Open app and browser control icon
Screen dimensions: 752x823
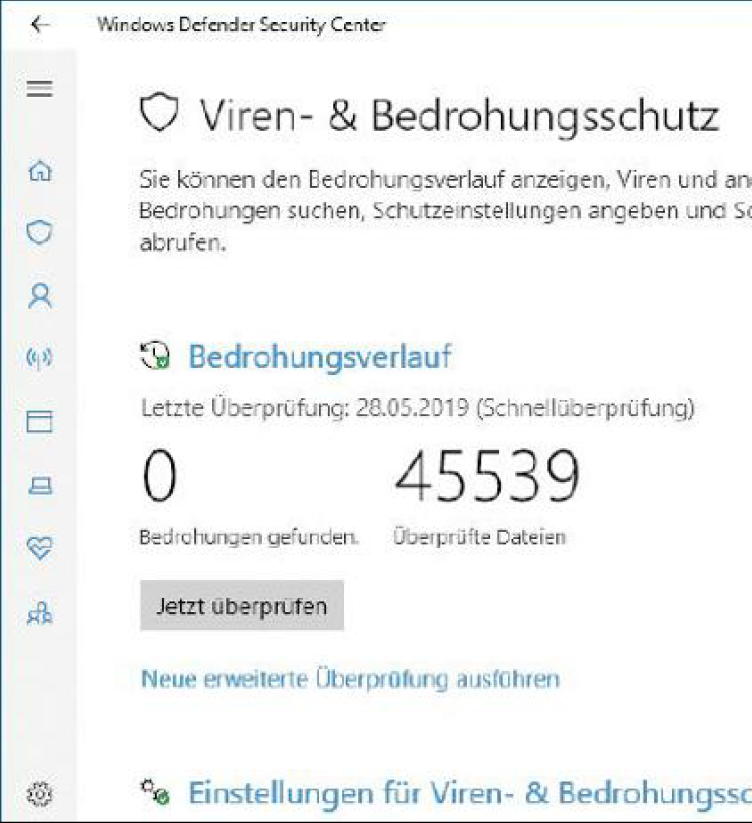39,421
